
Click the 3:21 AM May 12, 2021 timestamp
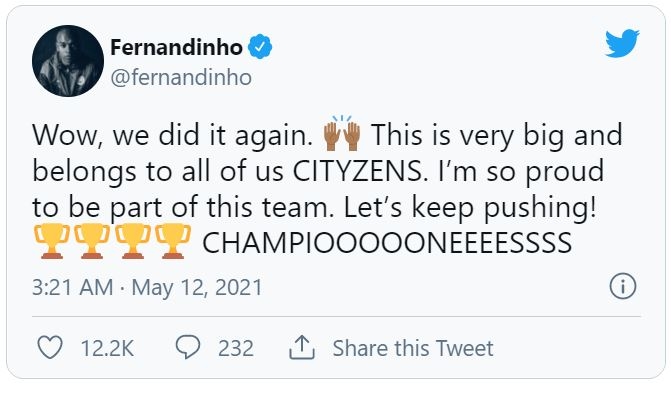[147, 287]
